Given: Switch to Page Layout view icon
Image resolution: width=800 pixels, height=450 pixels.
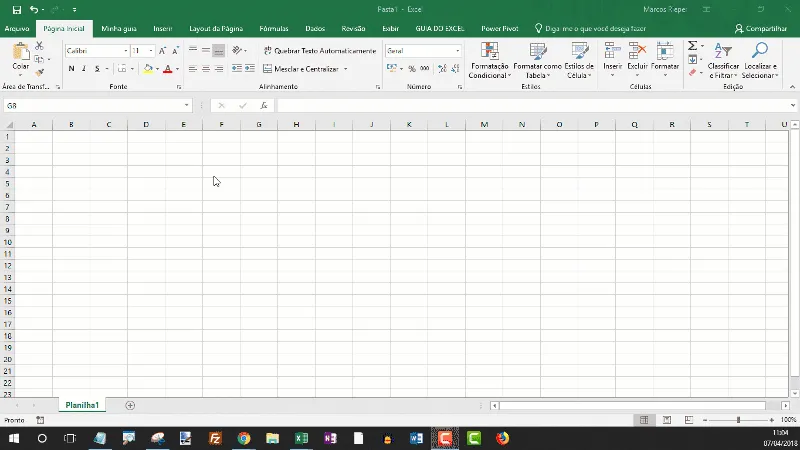Looking at the screenshot, I should [x=667, y=420].
